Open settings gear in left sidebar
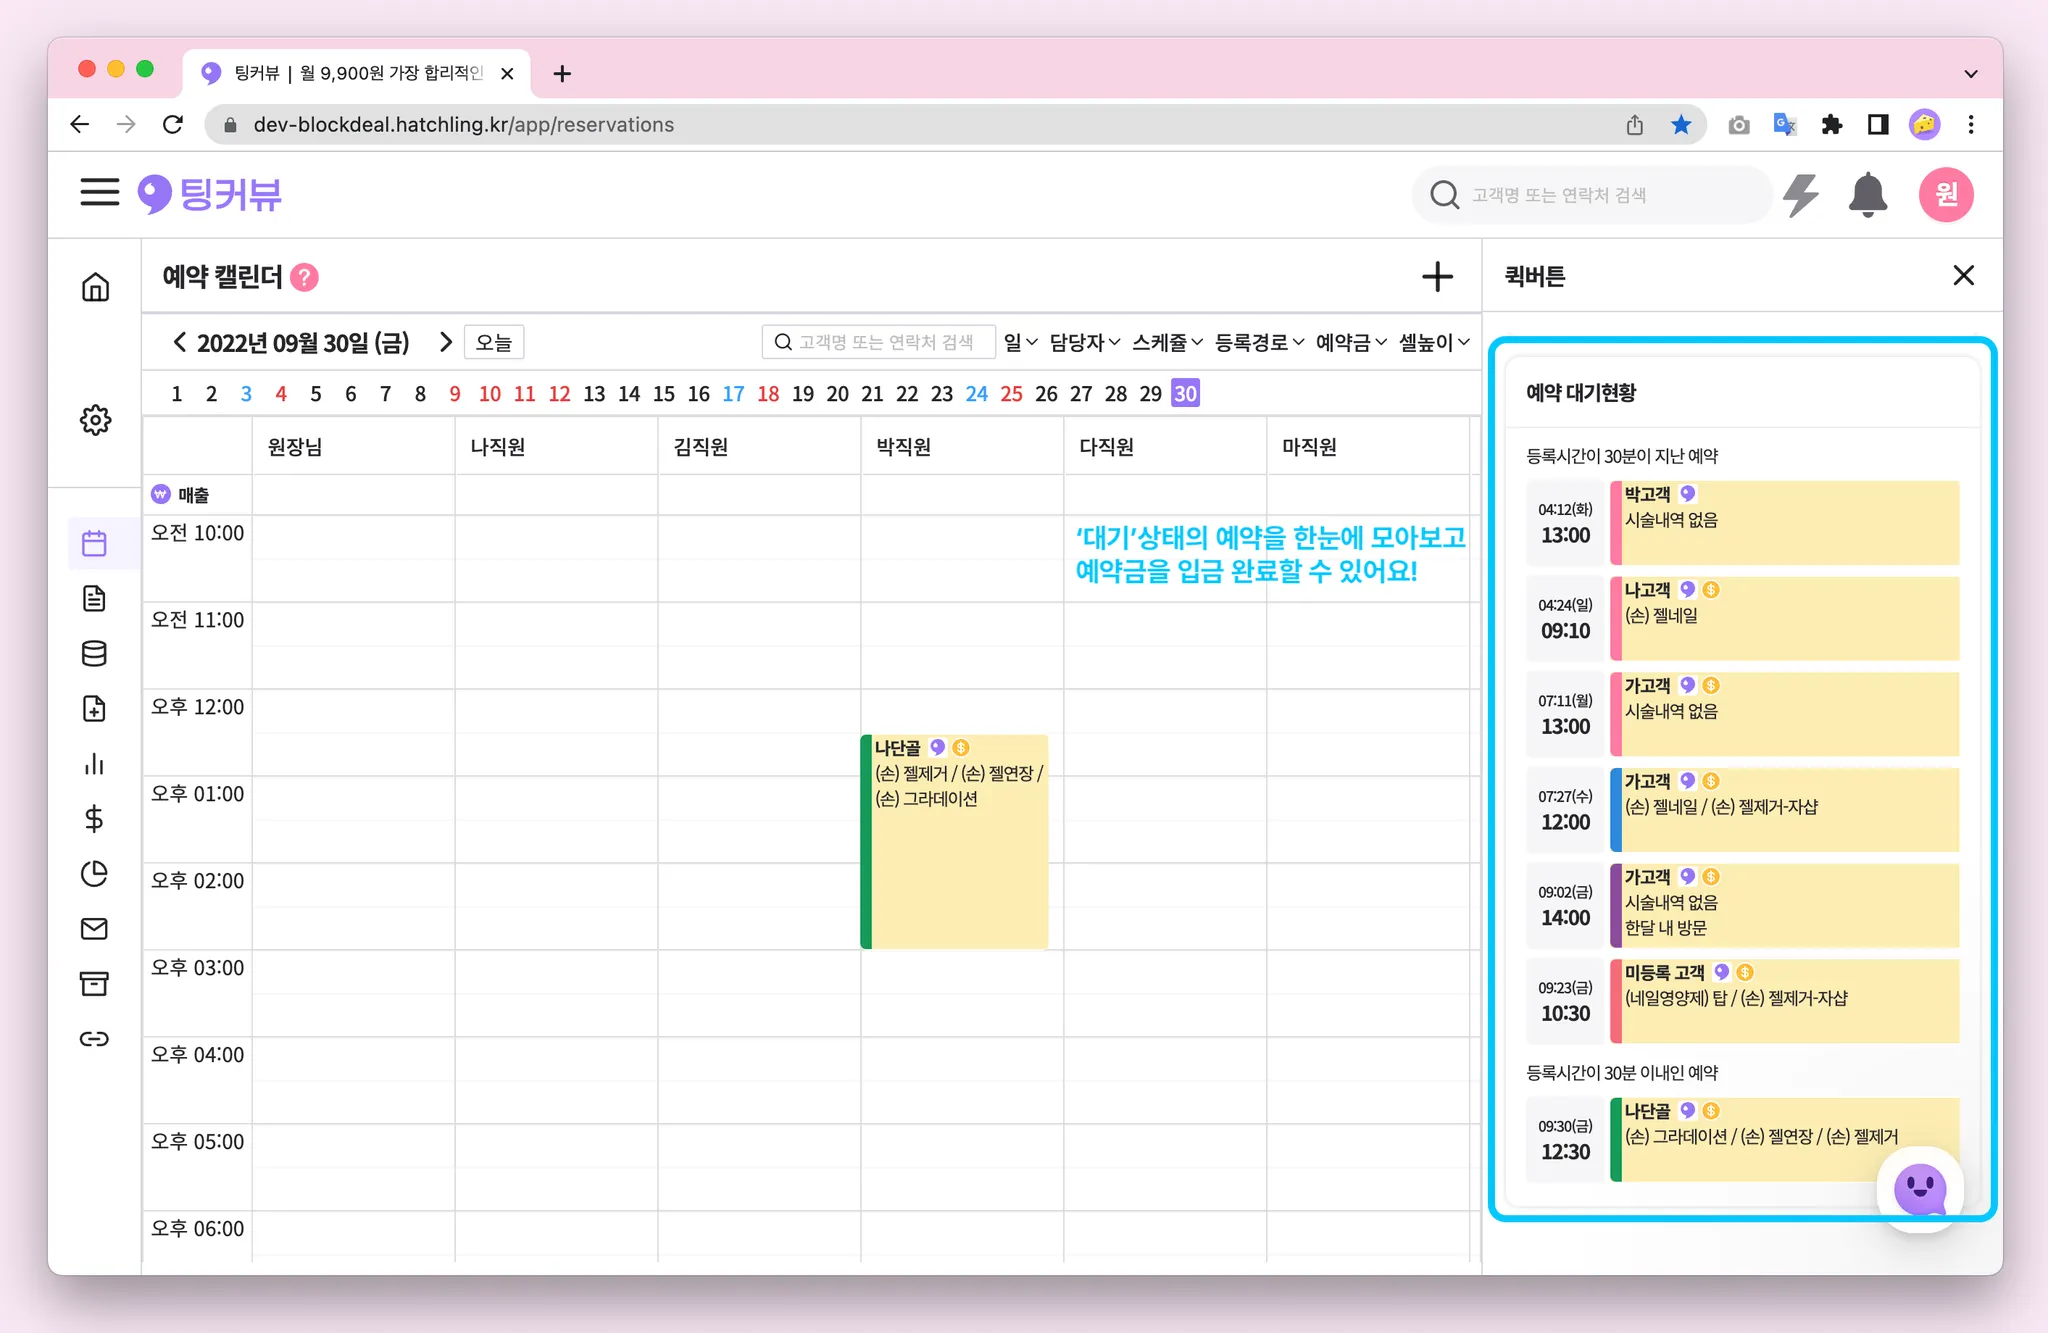 [95, 420]
